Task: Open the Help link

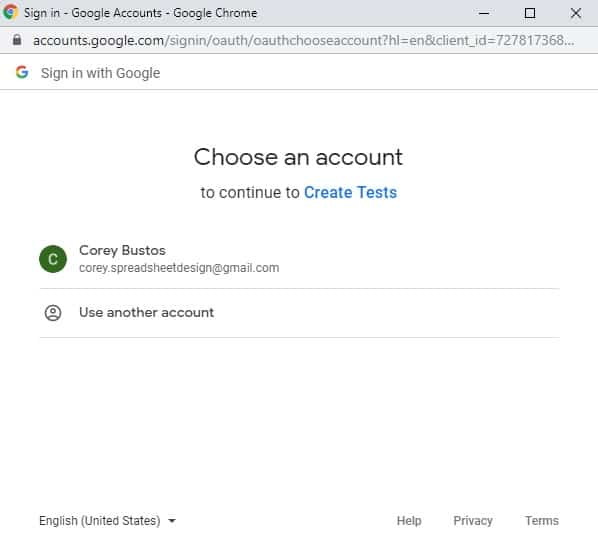Action: coord(409,521)
